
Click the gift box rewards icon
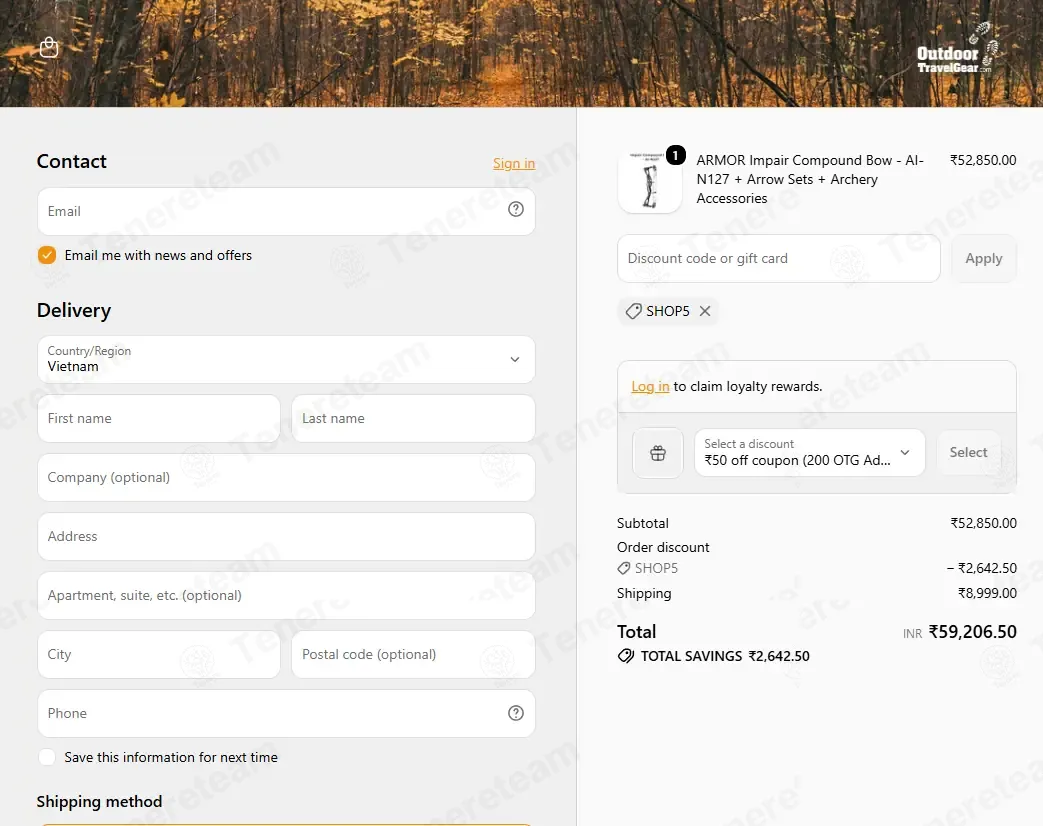[x=658, y=453]
